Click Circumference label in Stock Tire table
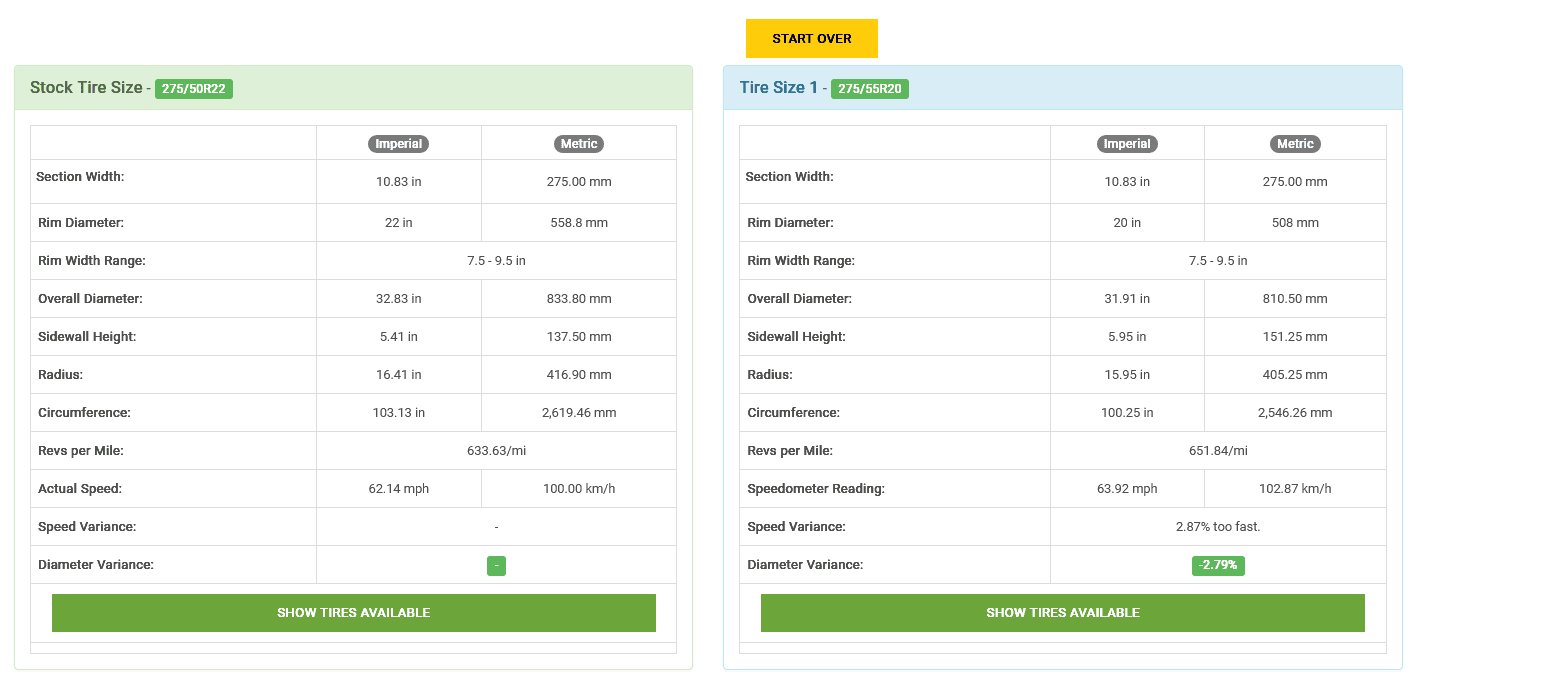The image size is (1548, 690). 84,413
